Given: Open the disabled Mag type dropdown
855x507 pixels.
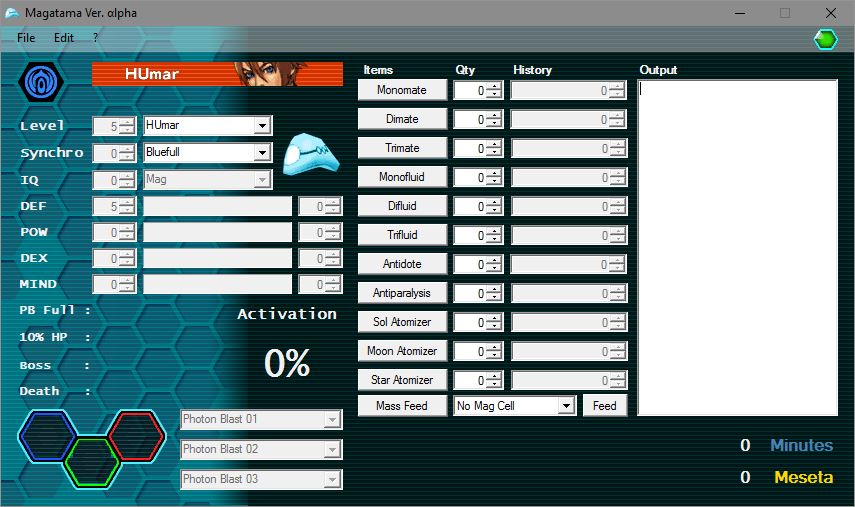Looking at the screenshot, I should (208, 179).
